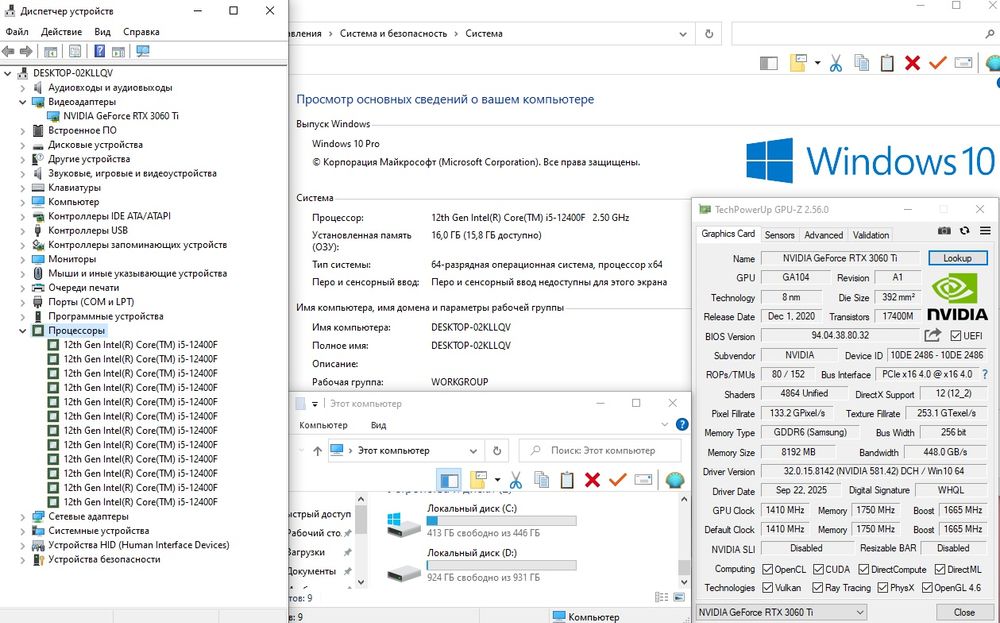Open address dropdown in Explorer Этот компьютер bar
The width and height of the screenshot is (1000, 623).
tap(473, 451)
